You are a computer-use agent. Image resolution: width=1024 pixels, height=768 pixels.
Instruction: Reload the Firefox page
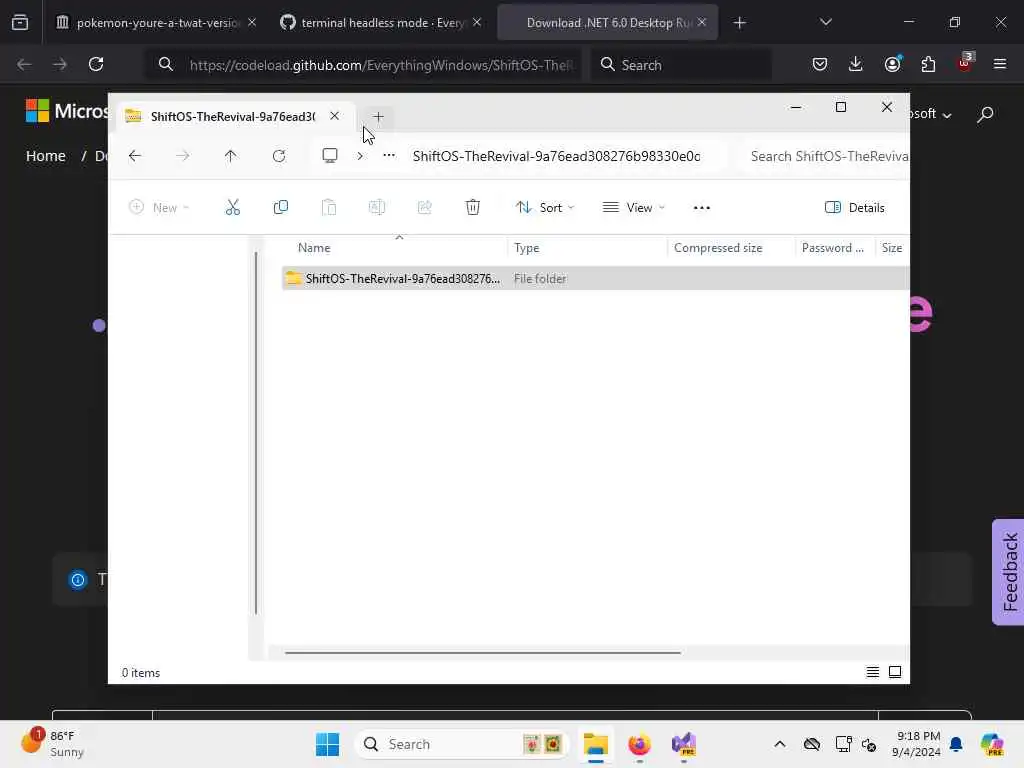tap(96, 64)
